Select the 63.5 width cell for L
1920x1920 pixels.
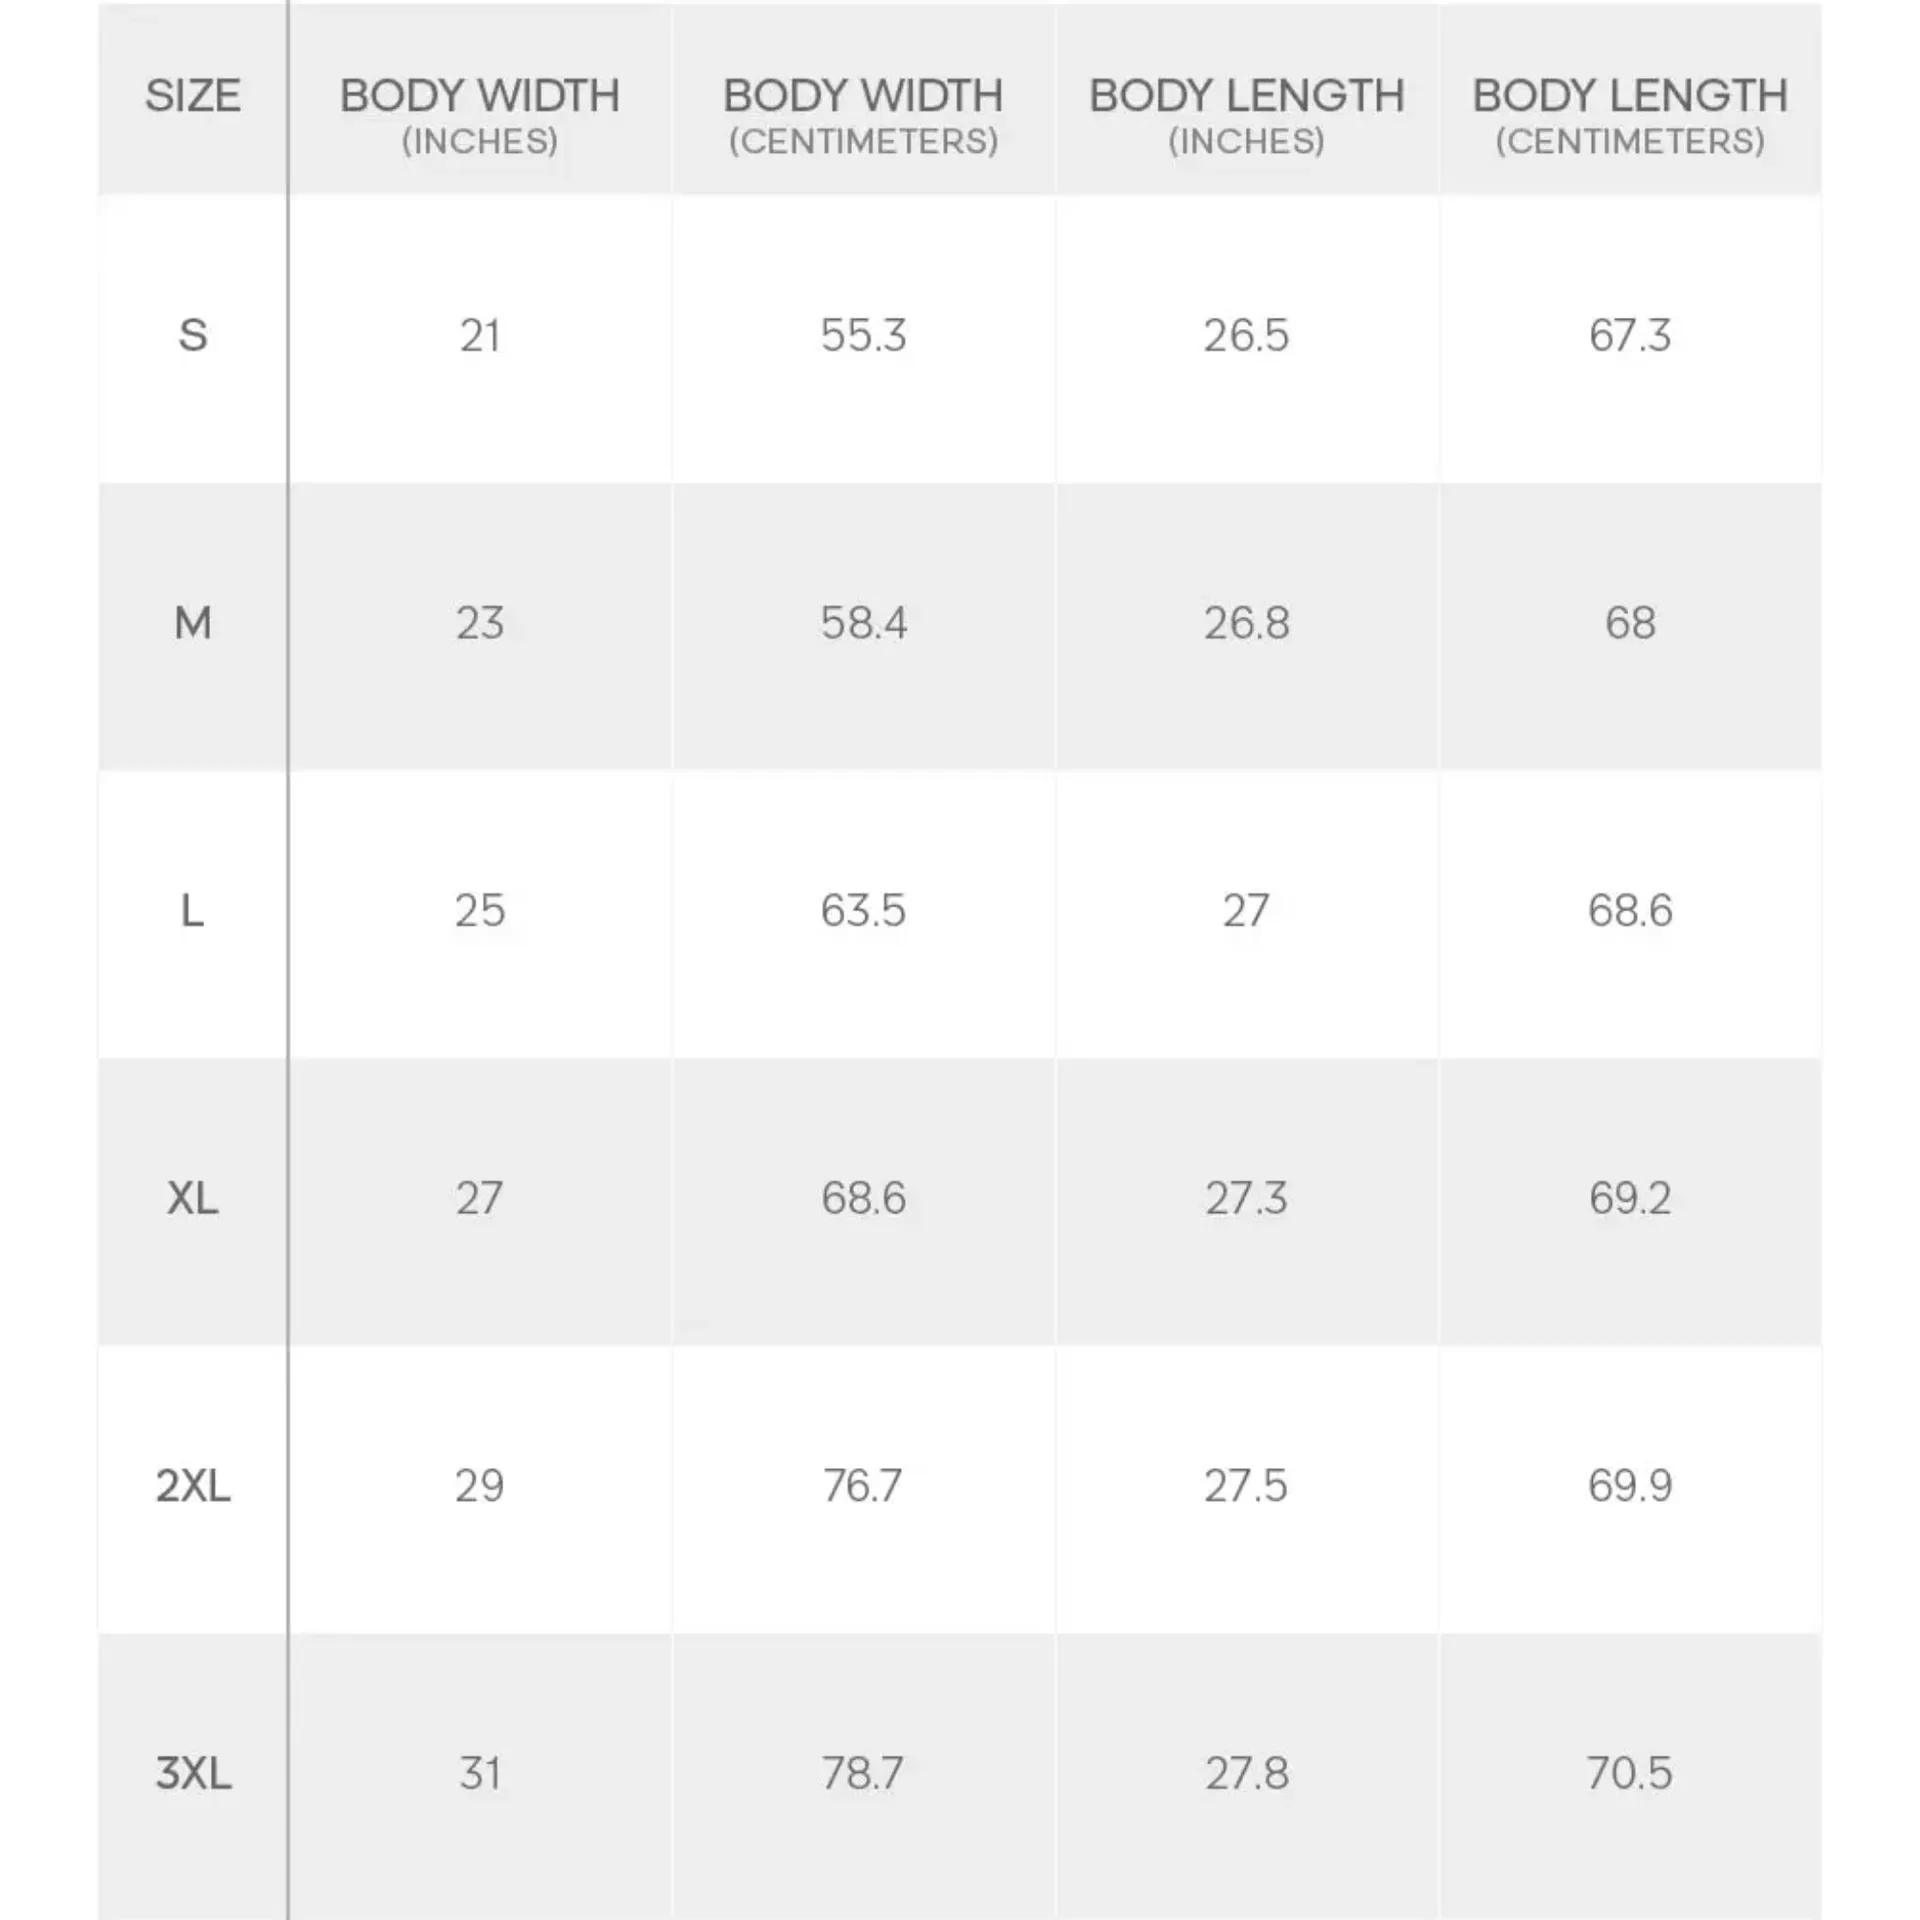tap(863, 911)
